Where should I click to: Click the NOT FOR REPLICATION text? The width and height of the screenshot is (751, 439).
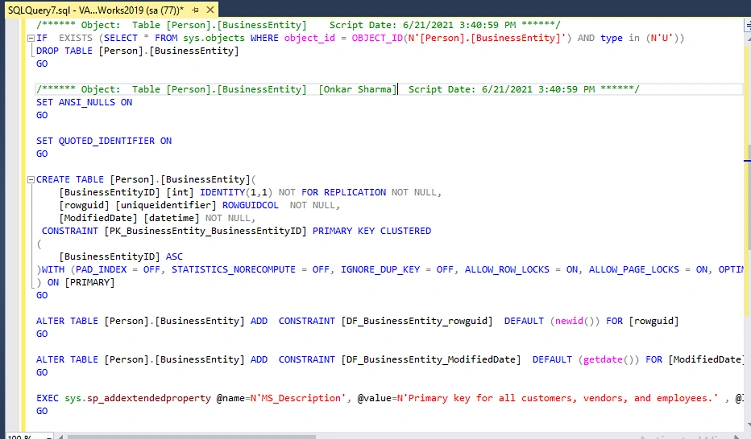(x=332, y=192)
